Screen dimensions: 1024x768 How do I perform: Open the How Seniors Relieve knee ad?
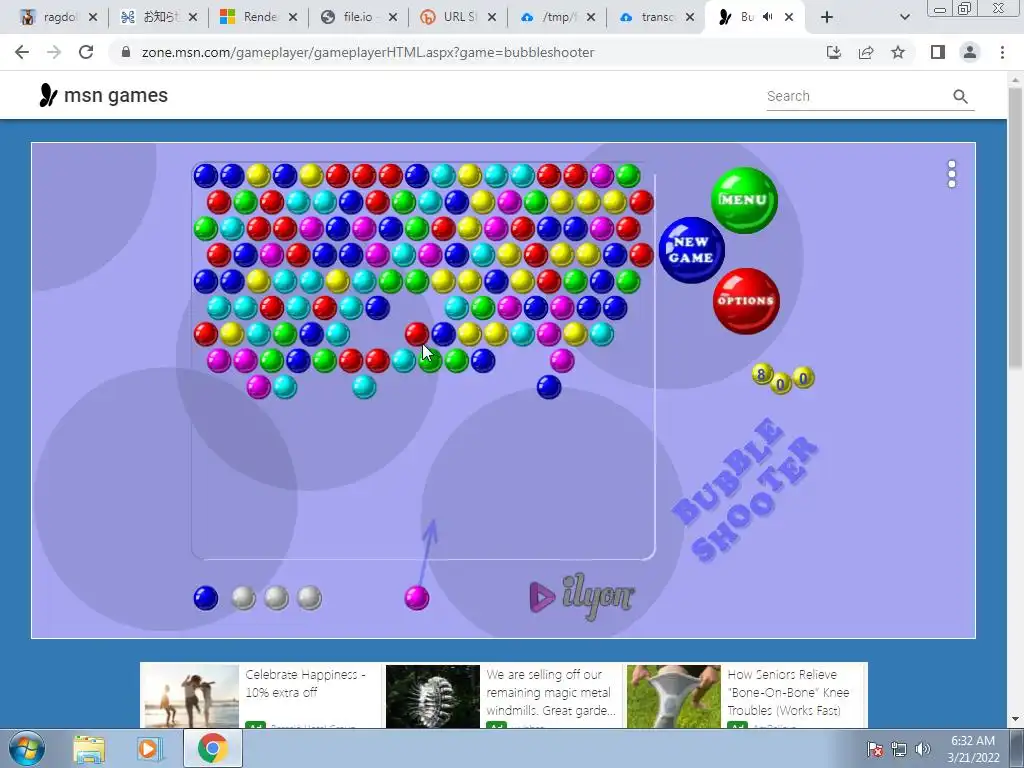click(x=746, y=695)
